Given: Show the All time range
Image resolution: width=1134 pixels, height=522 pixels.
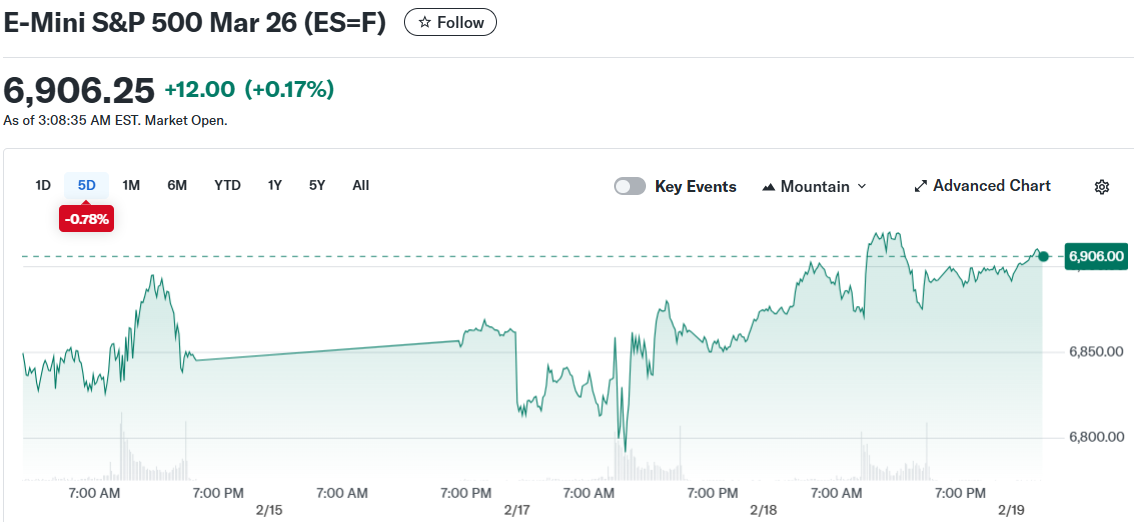Looking at the screenshot, I should coord(361,185).
